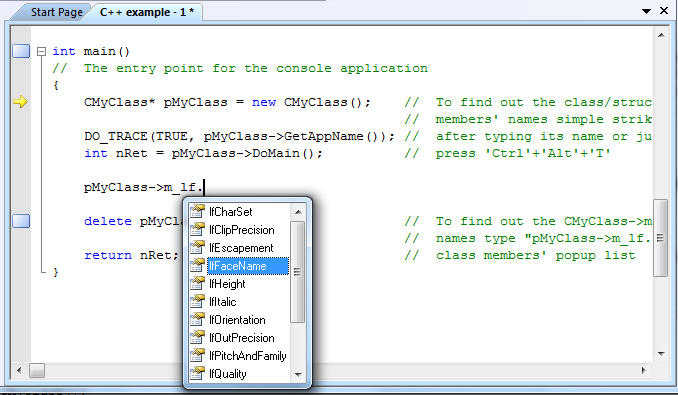The width and height of the screenshot is (678, 395).
Task: Select lfOutPrecision in the members list
Action: pos(242,338)
